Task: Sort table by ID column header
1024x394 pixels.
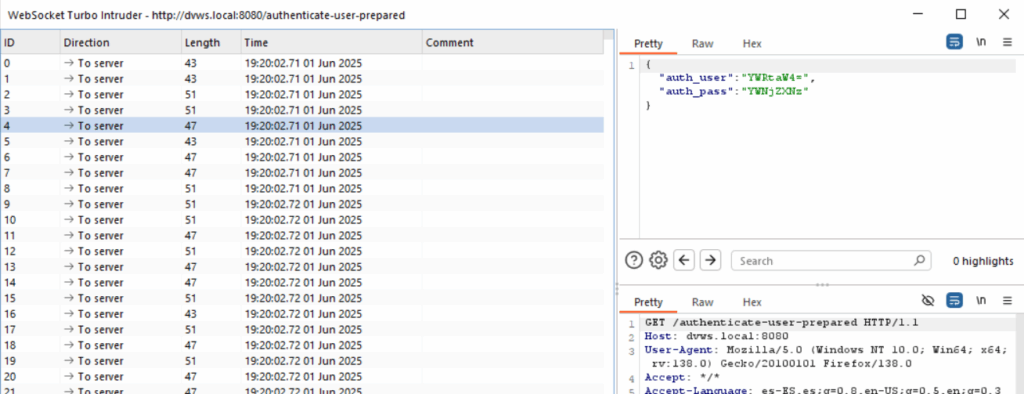Action: (30, 42)
